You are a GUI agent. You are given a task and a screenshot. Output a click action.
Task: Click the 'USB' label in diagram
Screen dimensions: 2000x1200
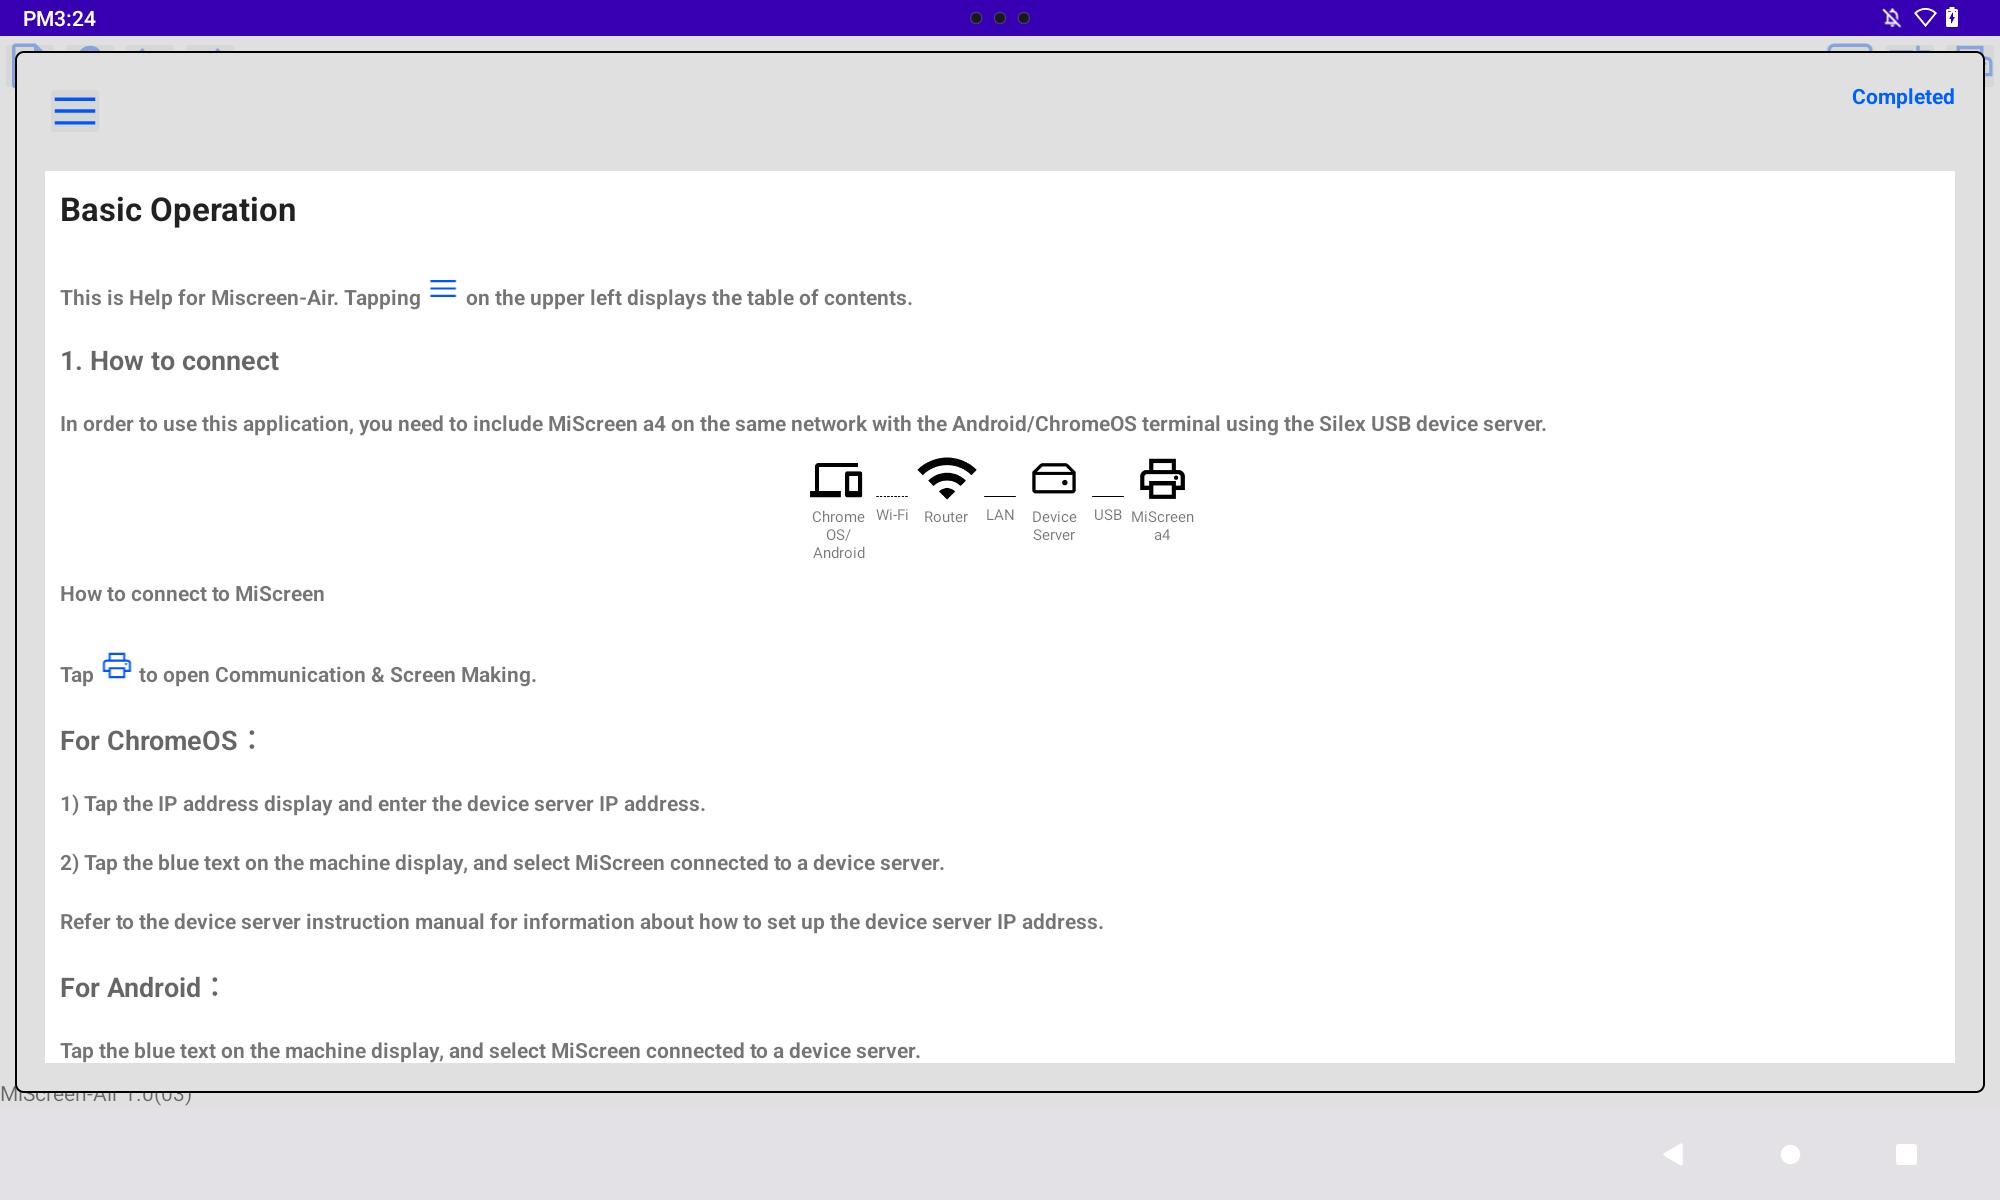[1108, 515]
